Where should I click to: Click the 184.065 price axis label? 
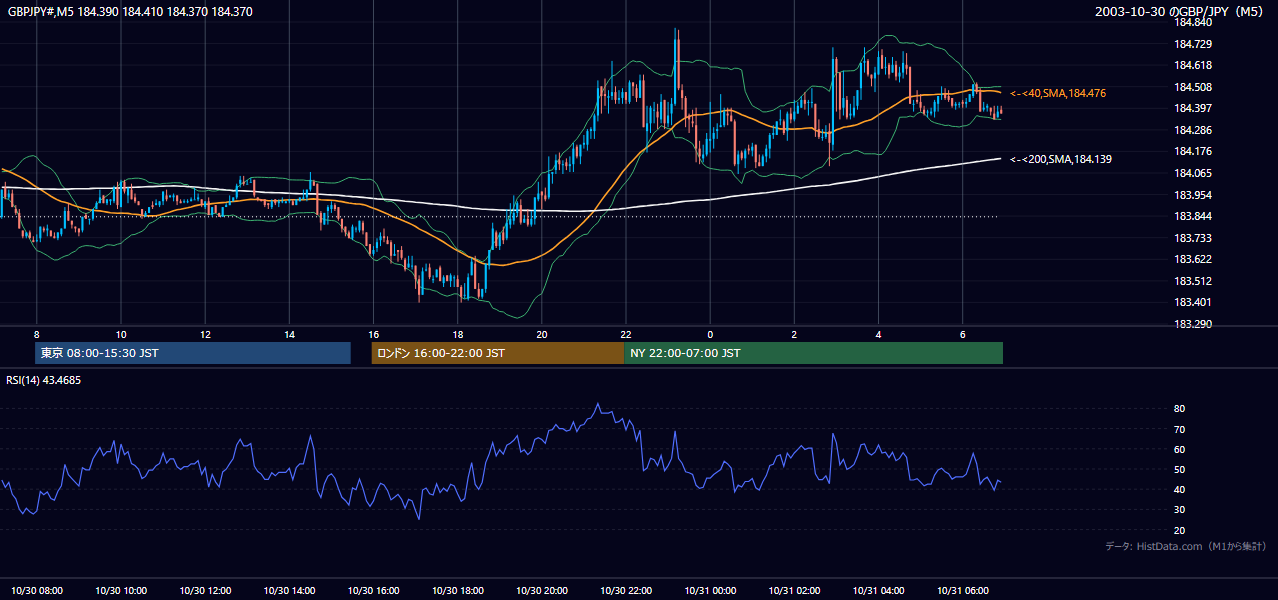[1192, 173]
